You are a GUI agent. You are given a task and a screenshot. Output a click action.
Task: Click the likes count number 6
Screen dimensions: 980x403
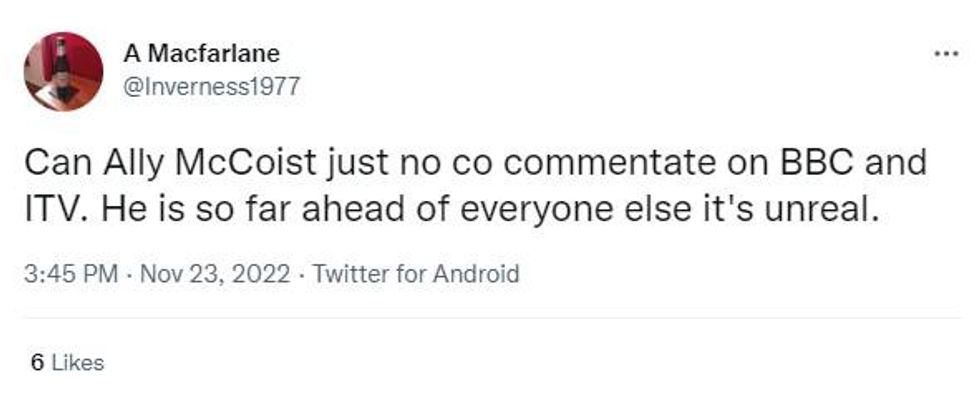pyautogui.click(x=37, y=363)
